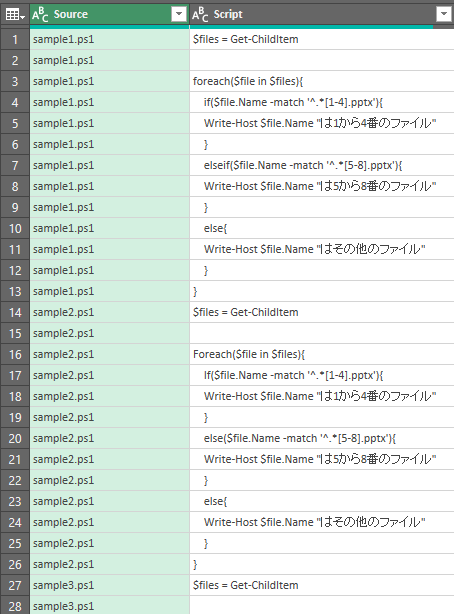Image resolution: width=454 pixels, height=614 pixels.
Task: Click the 'Foreach($file in $files){' cell in row 16
Action: pyautogui.click(x=322, y=354)
